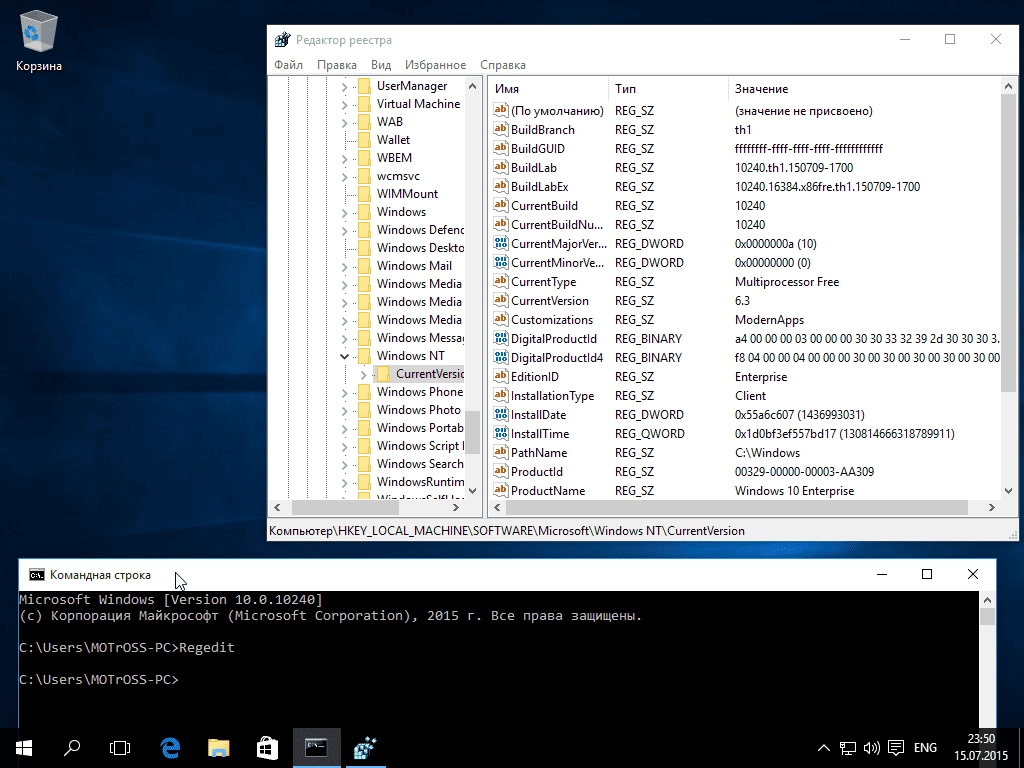Image resolution: width=1024 pixels, height=768 pixels.
Task: Select the WIMMount tree item
Action: point(407,194)
